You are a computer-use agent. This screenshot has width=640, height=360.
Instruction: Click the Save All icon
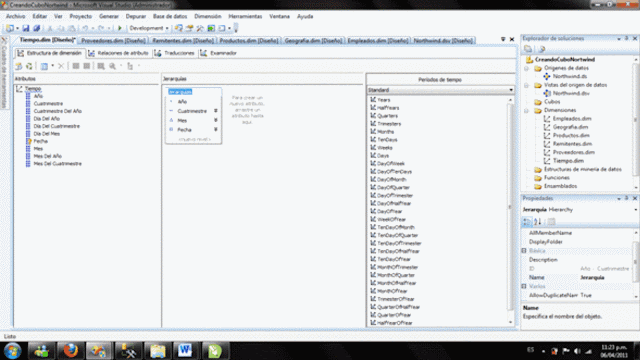click(x=36, y=28)
